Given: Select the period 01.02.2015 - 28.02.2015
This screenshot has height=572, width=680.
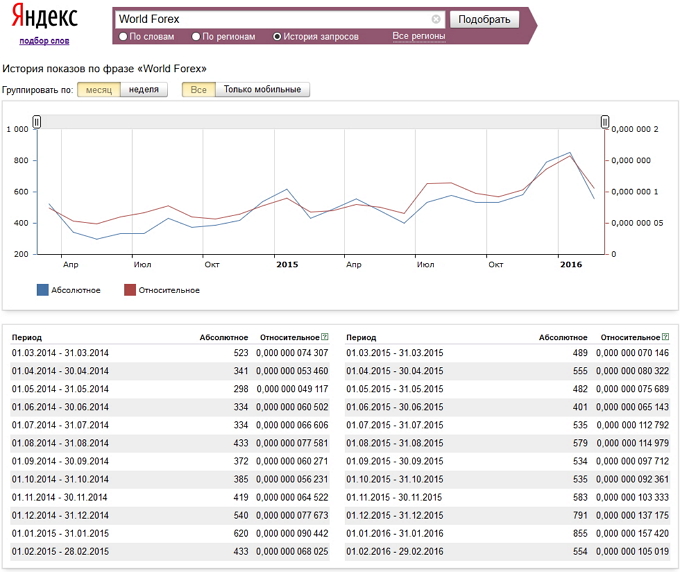Looking at the screenshot, I should point(60,552).
